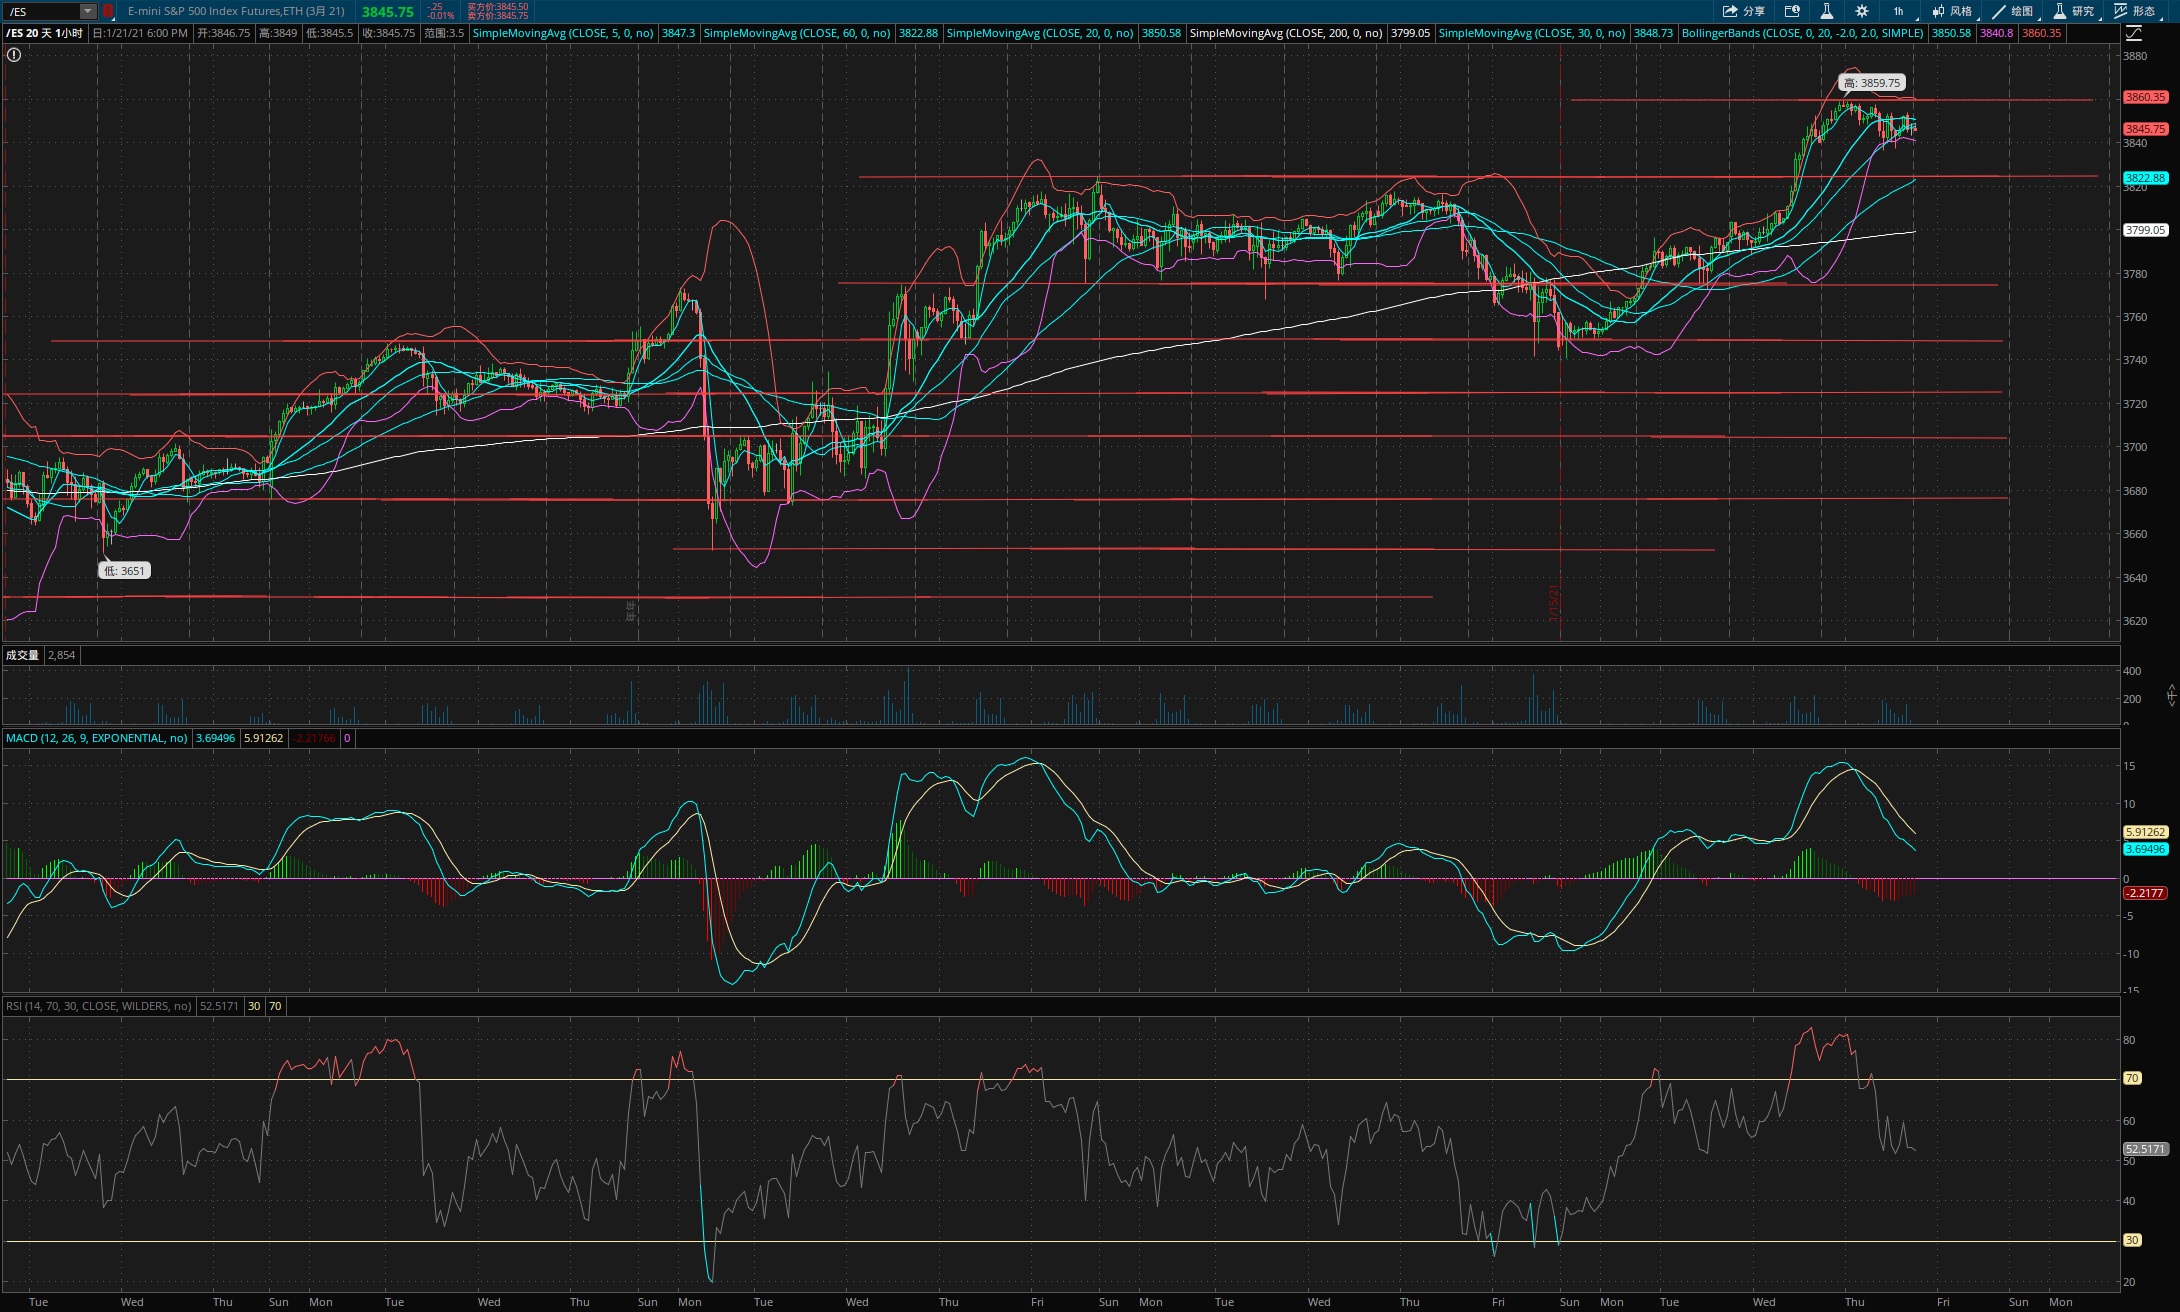Click the /ES symbol input field
This screenshot has height=1312, width=2180.
(41, 11)
